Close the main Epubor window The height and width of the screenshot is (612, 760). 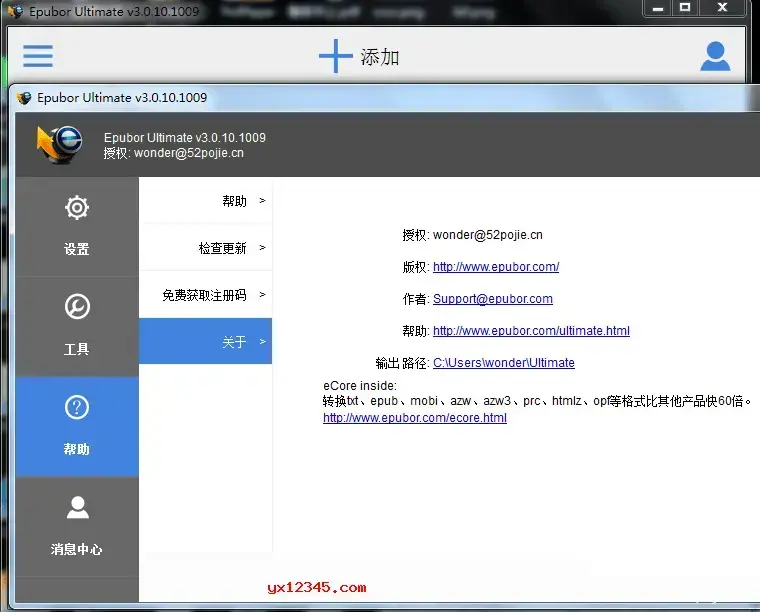pyautogui.click(x=722, y=8)
